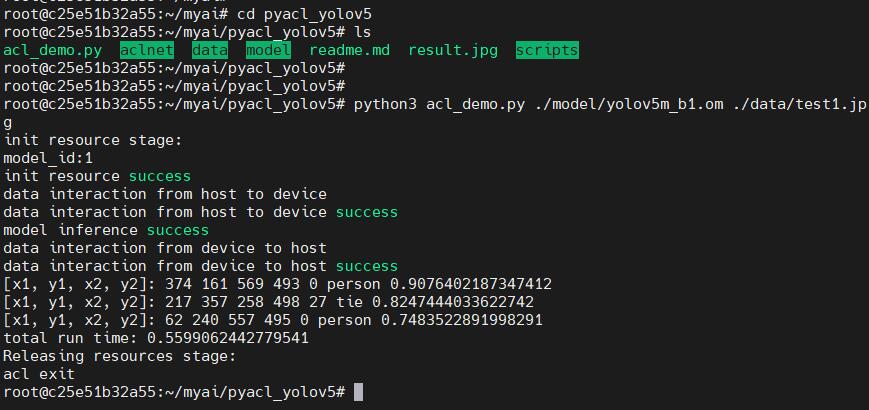Click the readme.md file name

coord(349,50)
